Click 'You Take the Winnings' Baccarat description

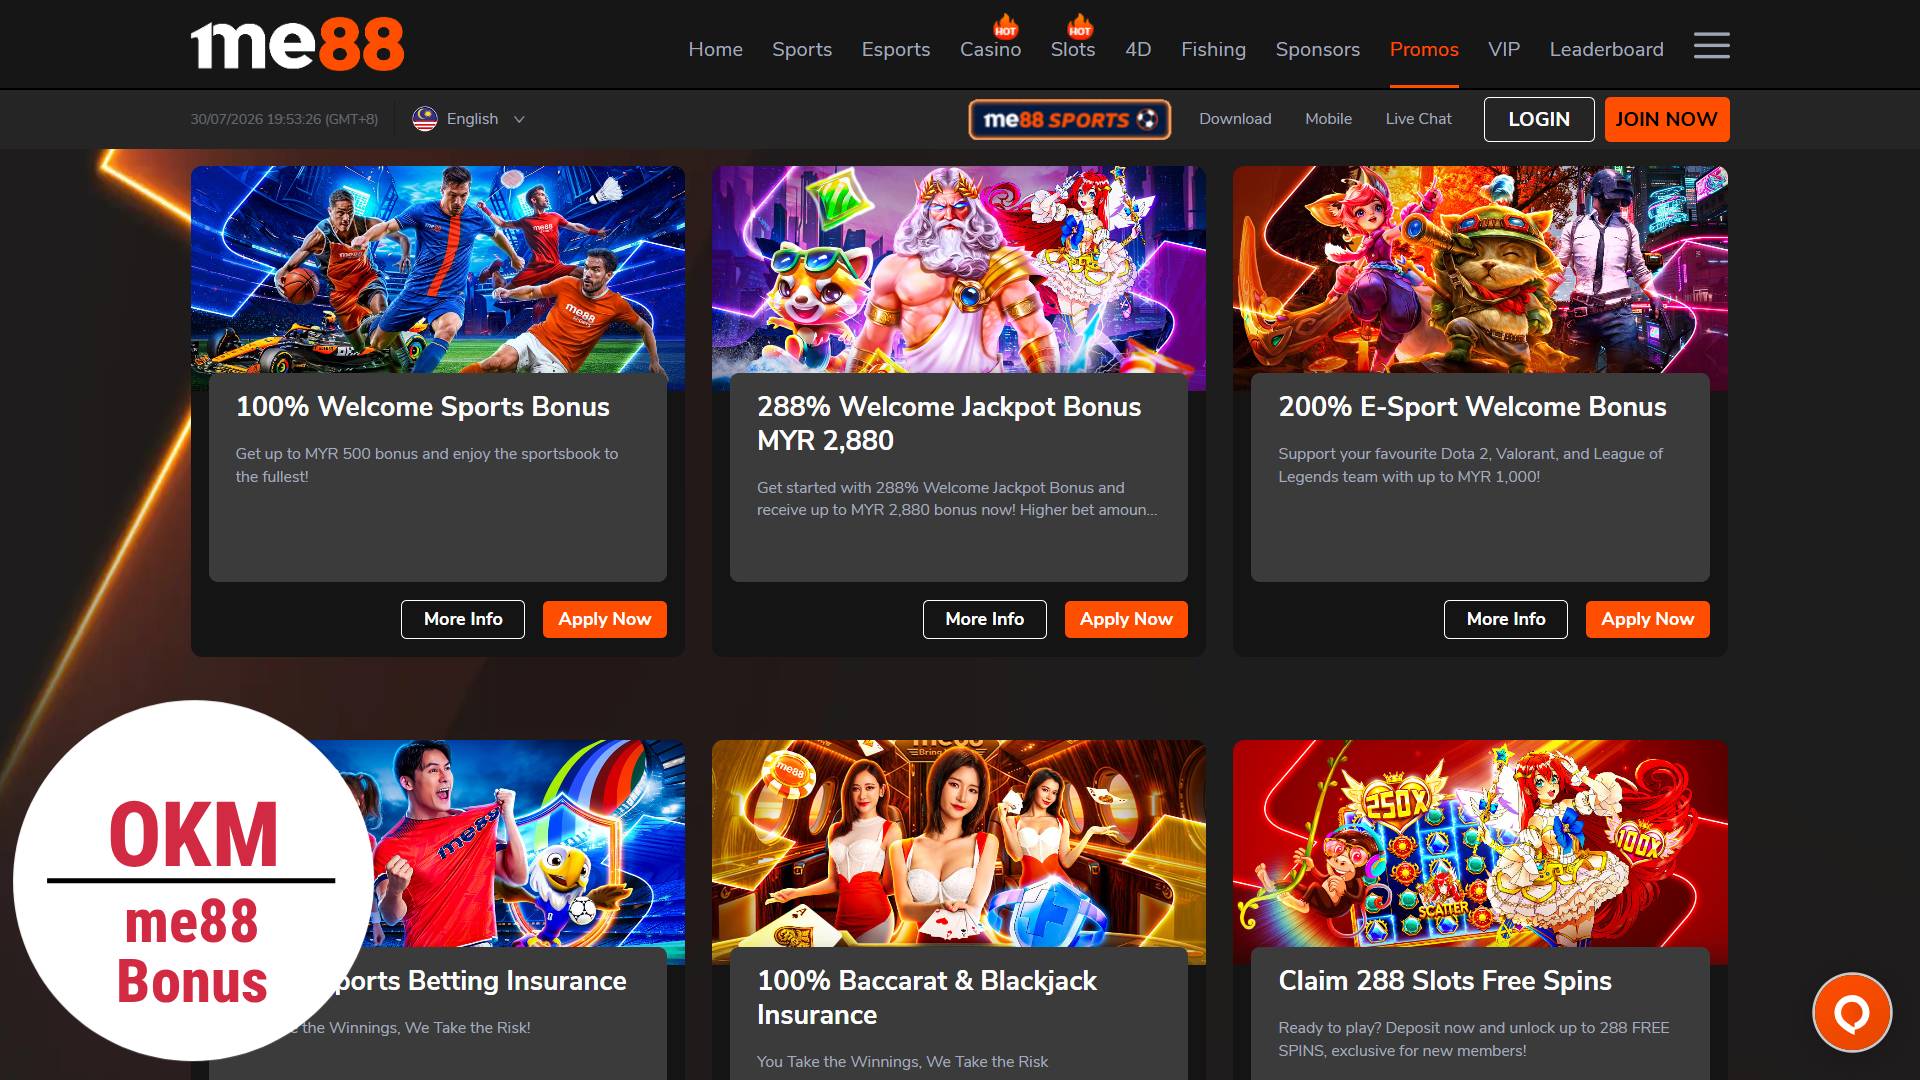point(902,1062)
